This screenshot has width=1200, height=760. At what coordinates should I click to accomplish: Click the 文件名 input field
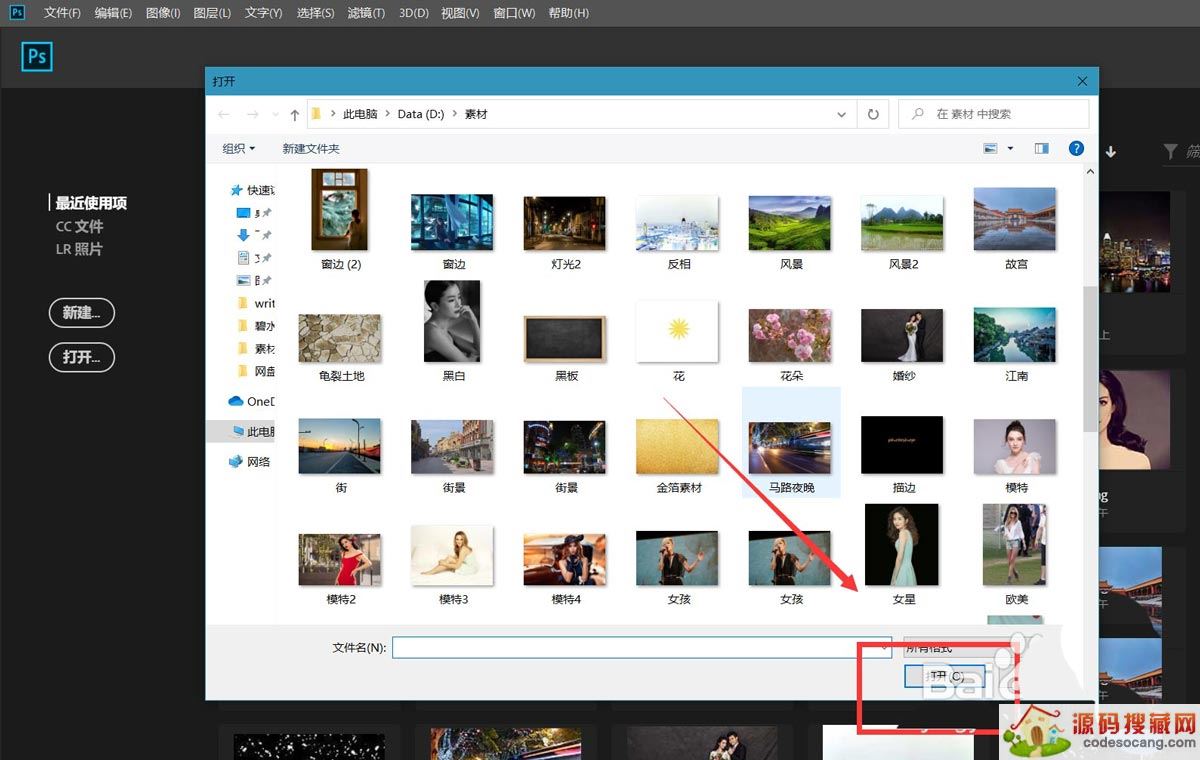(x=640, y=647)
